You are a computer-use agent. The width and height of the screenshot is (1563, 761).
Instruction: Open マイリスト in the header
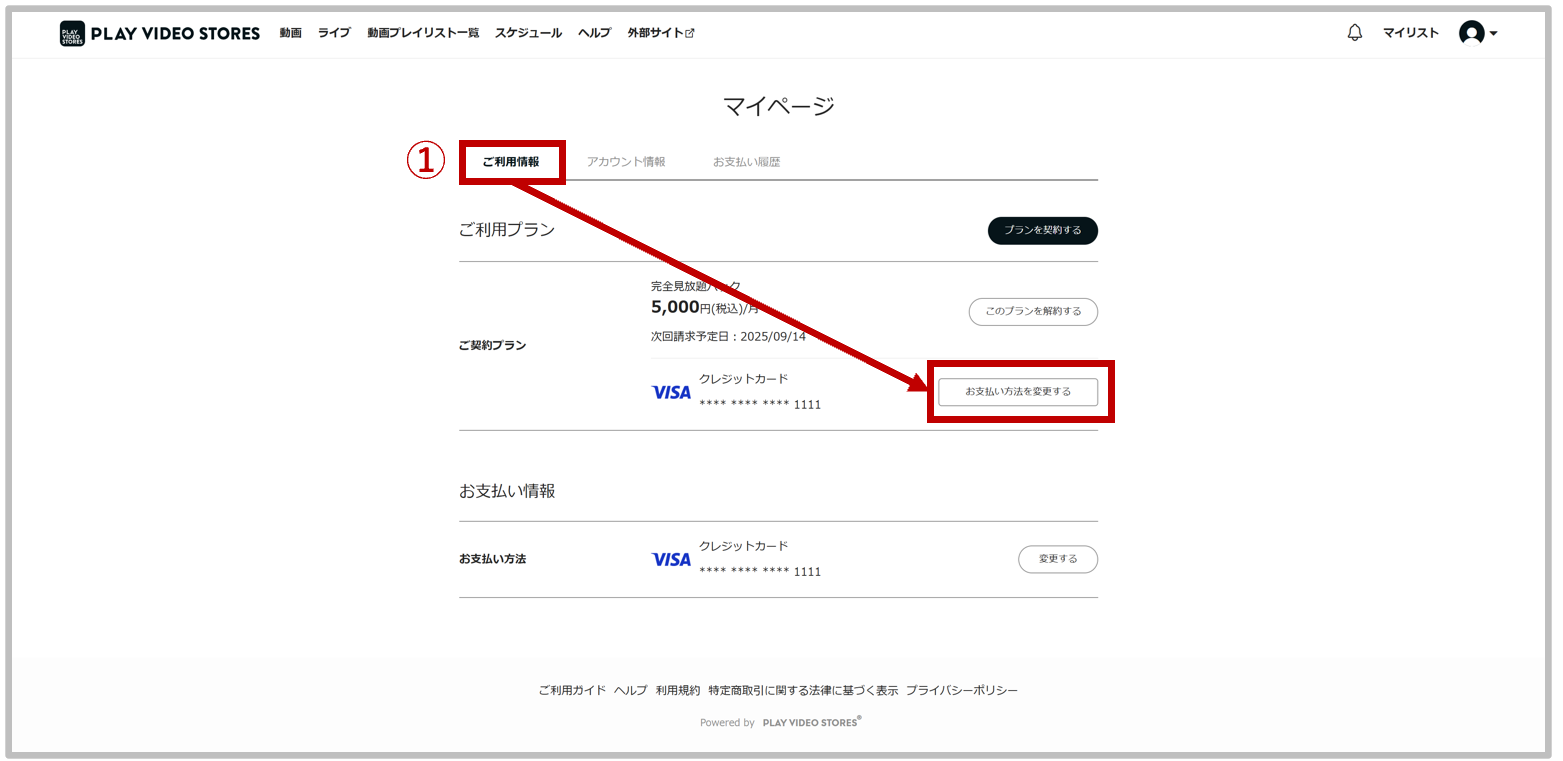(x=1410, y=33)
